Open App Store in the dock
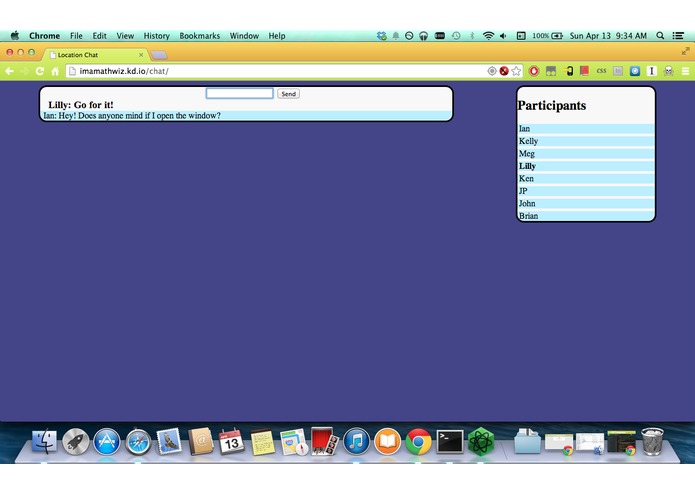Screen dimensions: 695x494 coord(107,441)
